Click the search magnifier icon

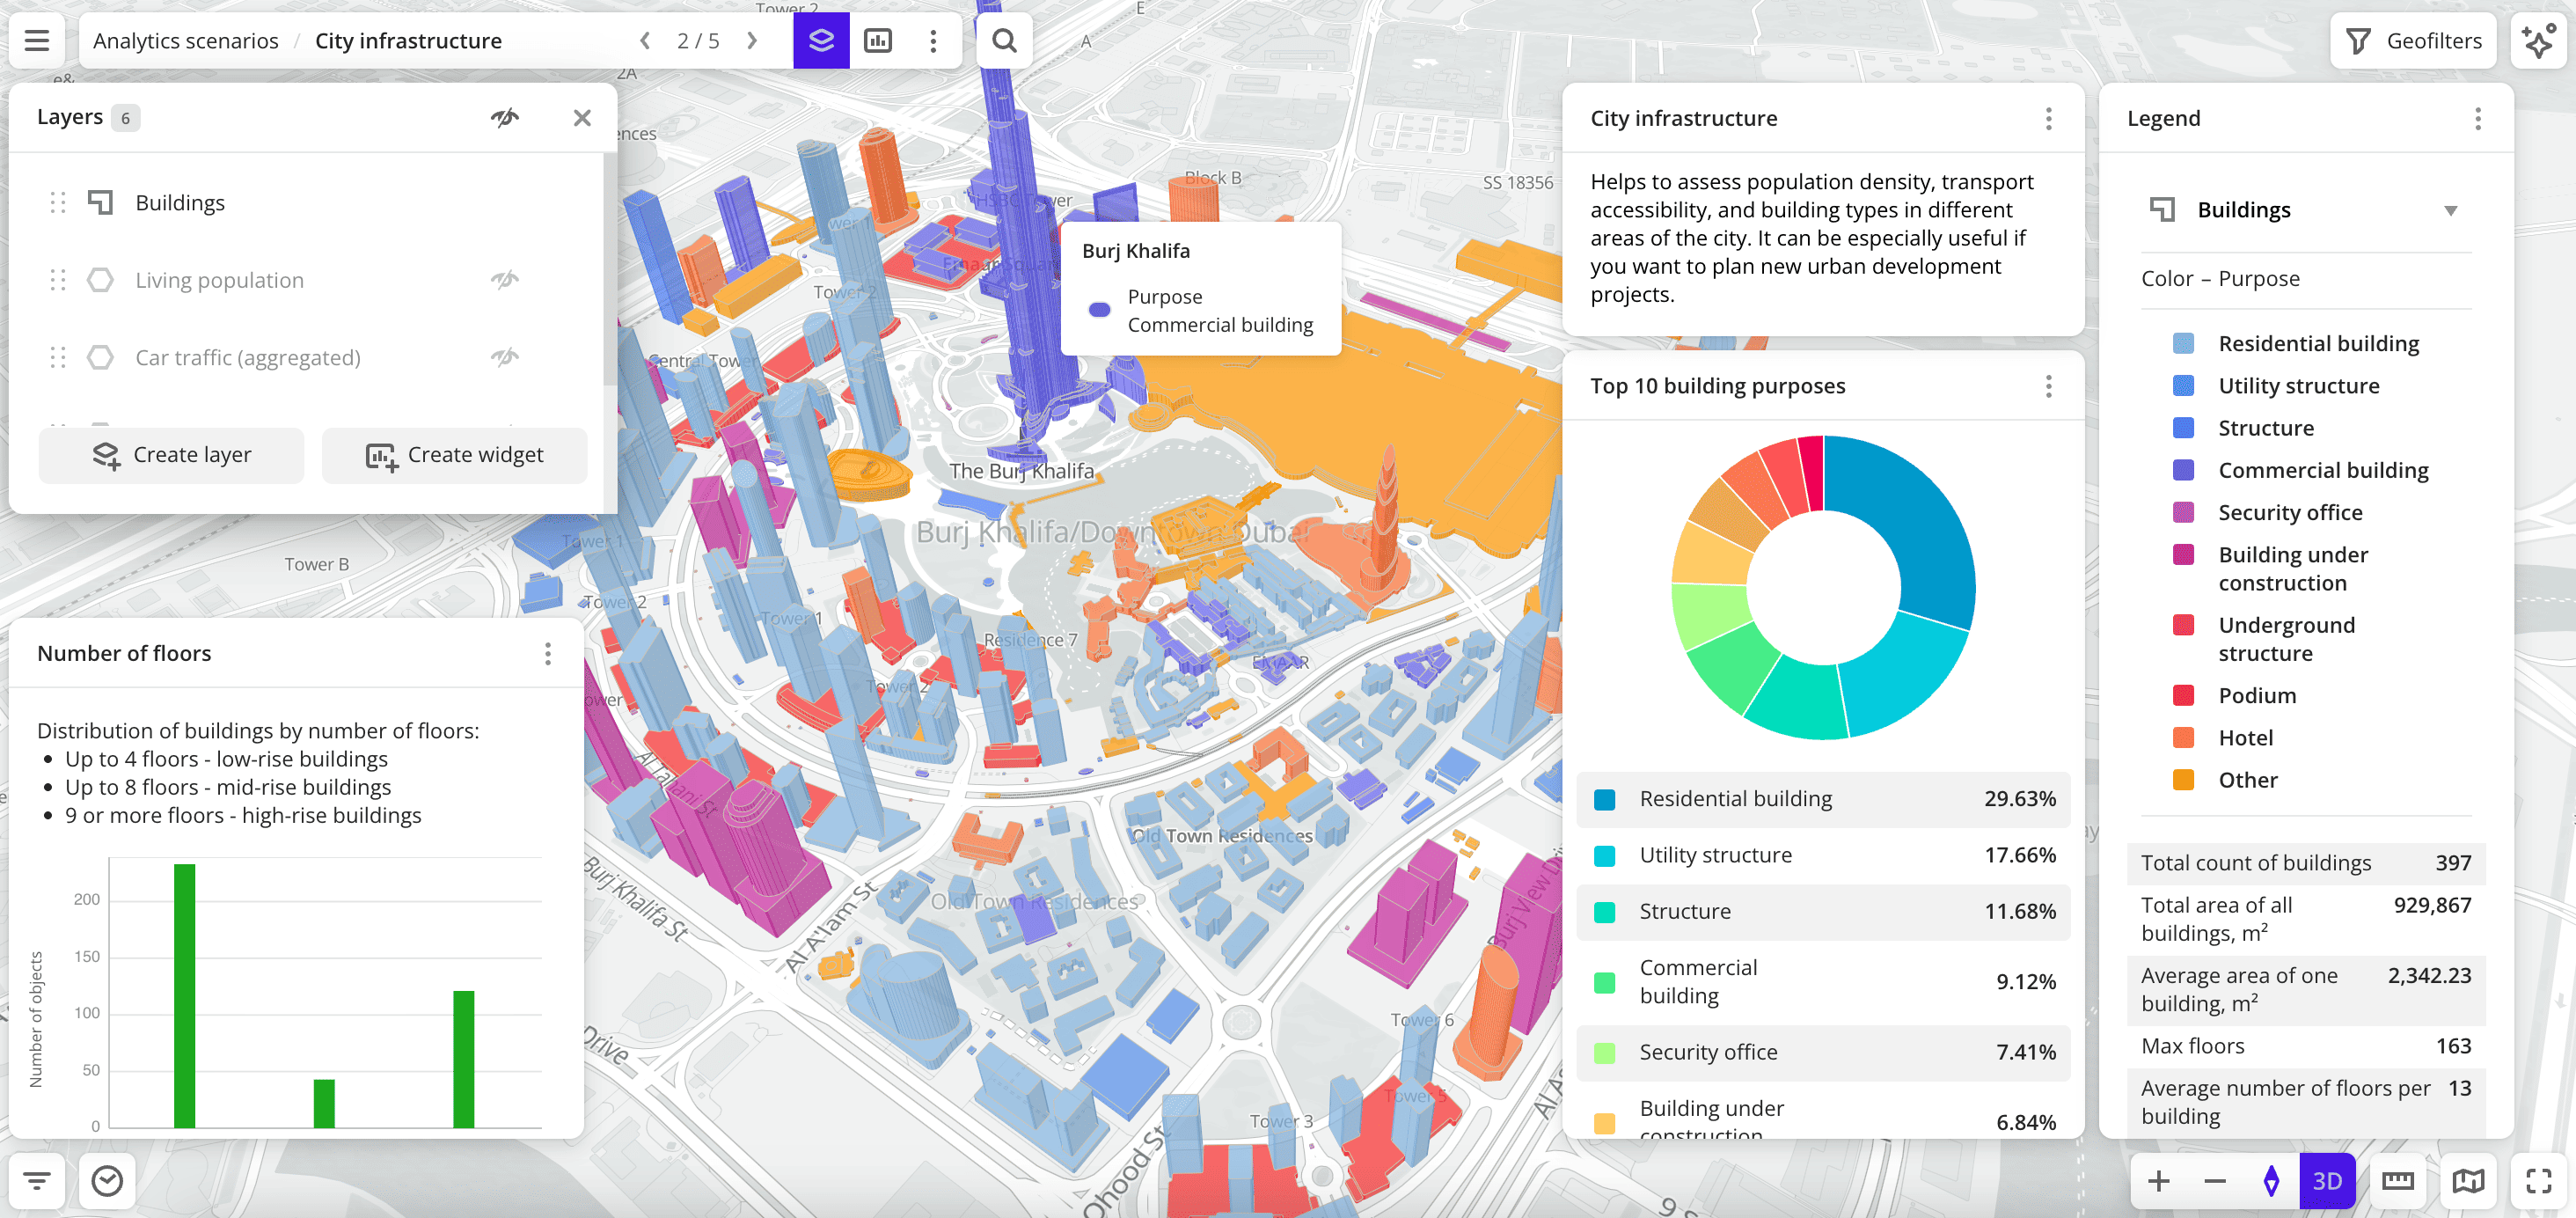(x=1004, y=41)
